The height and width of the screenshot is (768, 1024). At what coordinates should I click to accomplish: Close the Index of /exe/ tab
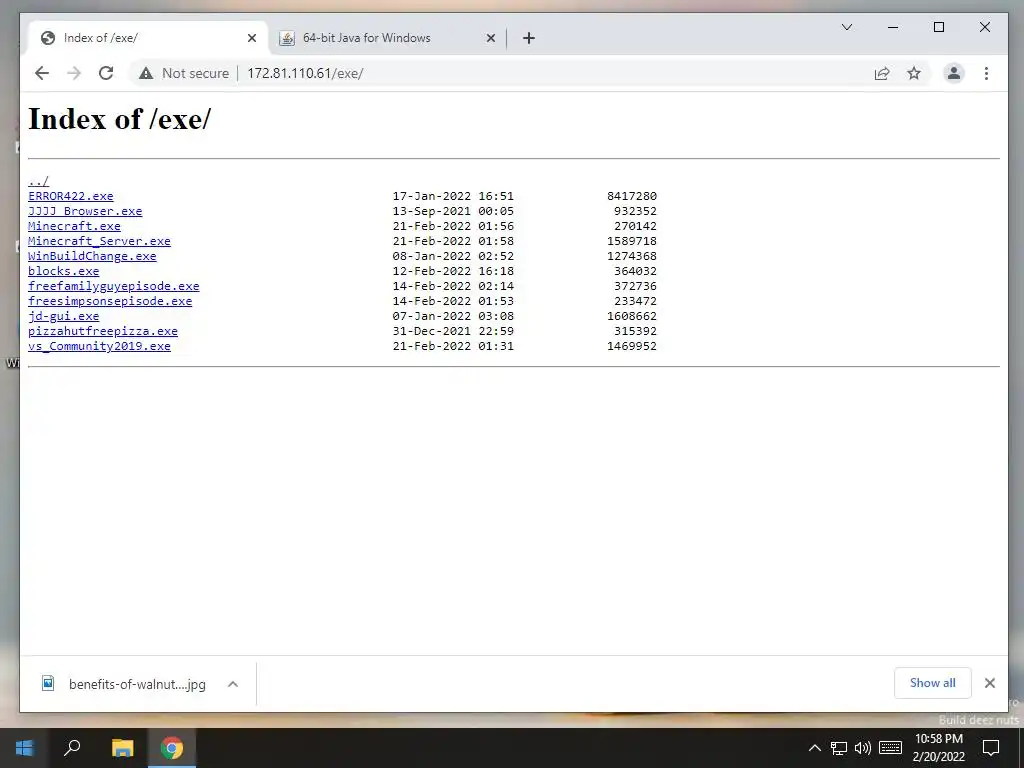(x=251, y=38)
